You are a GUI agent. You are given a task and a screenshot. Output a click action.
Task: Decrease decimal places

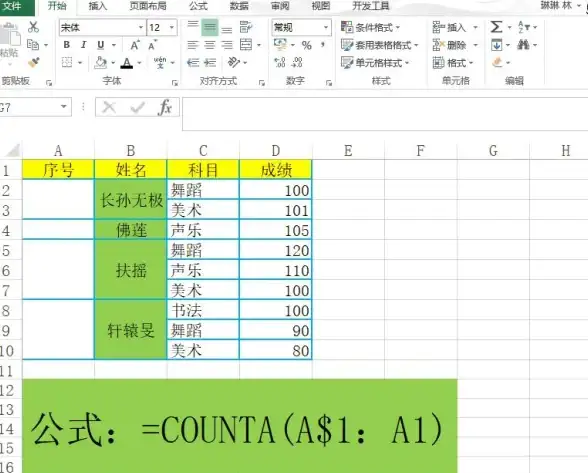tap(297, 62)
